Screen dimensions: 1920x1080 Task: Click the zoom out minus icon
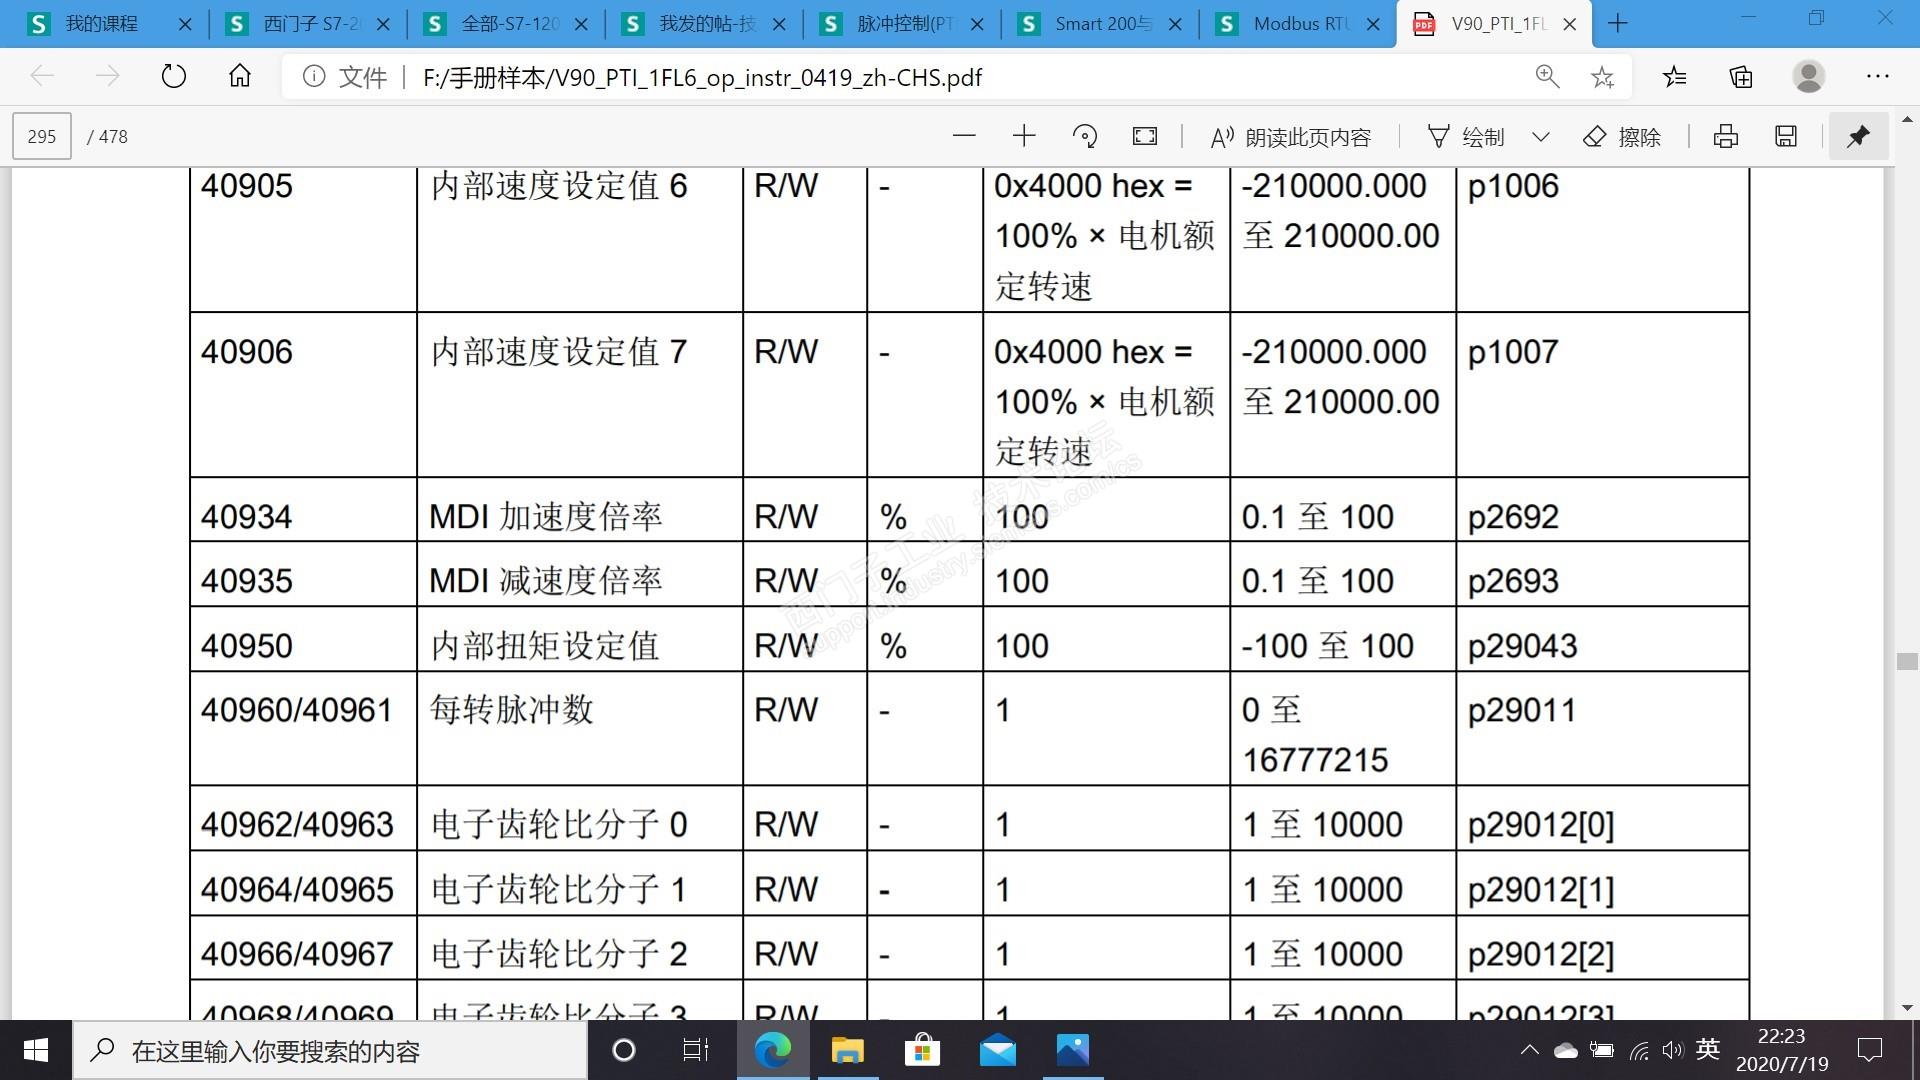(x=964, y=136)
